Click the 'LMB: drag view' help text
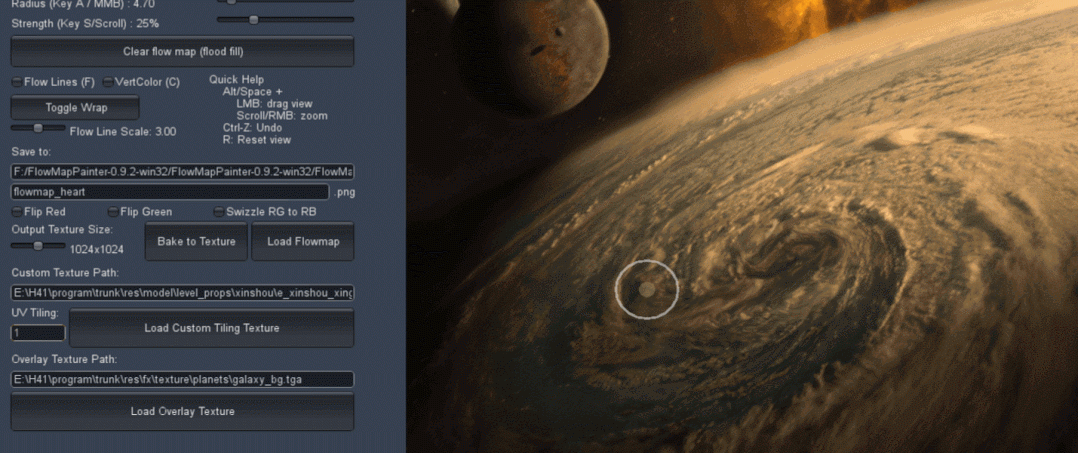 click(274, 104)
